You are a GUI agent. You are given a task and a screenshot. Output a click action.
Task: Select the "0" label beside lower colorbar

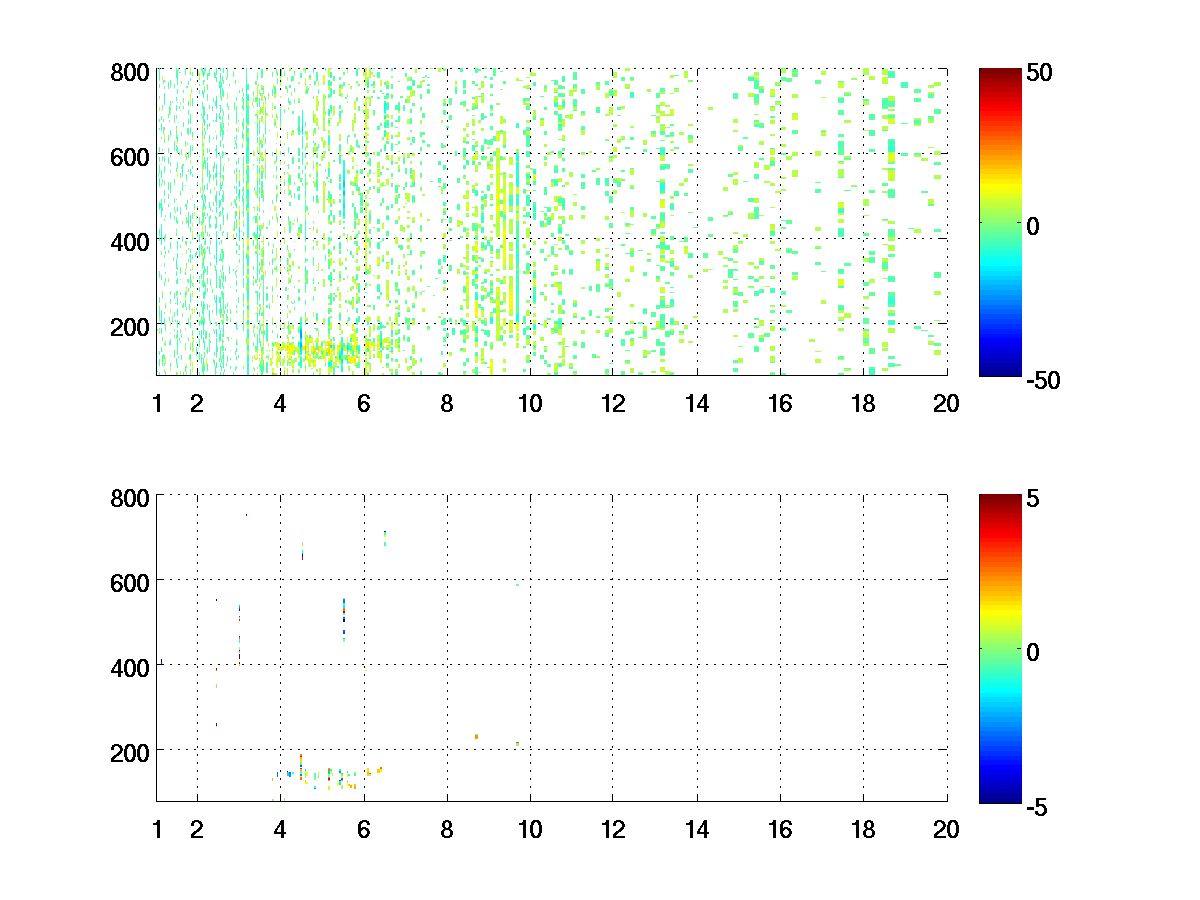click(1034, 652)
